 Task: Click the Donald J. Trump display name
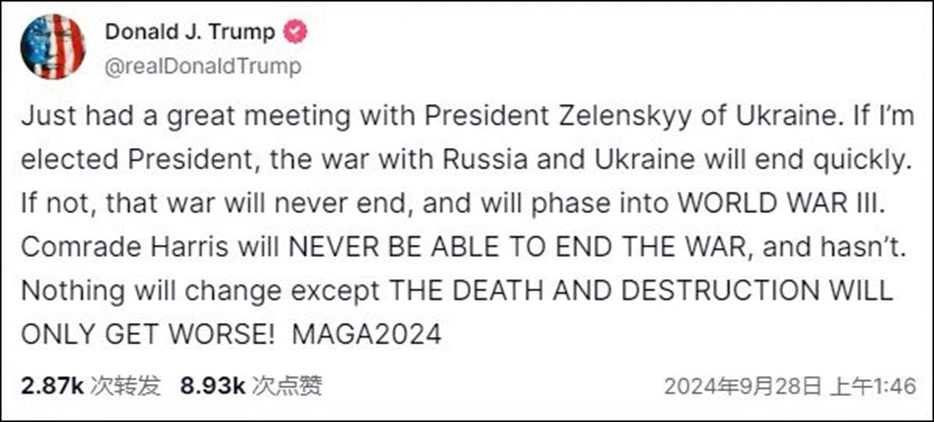189,33
